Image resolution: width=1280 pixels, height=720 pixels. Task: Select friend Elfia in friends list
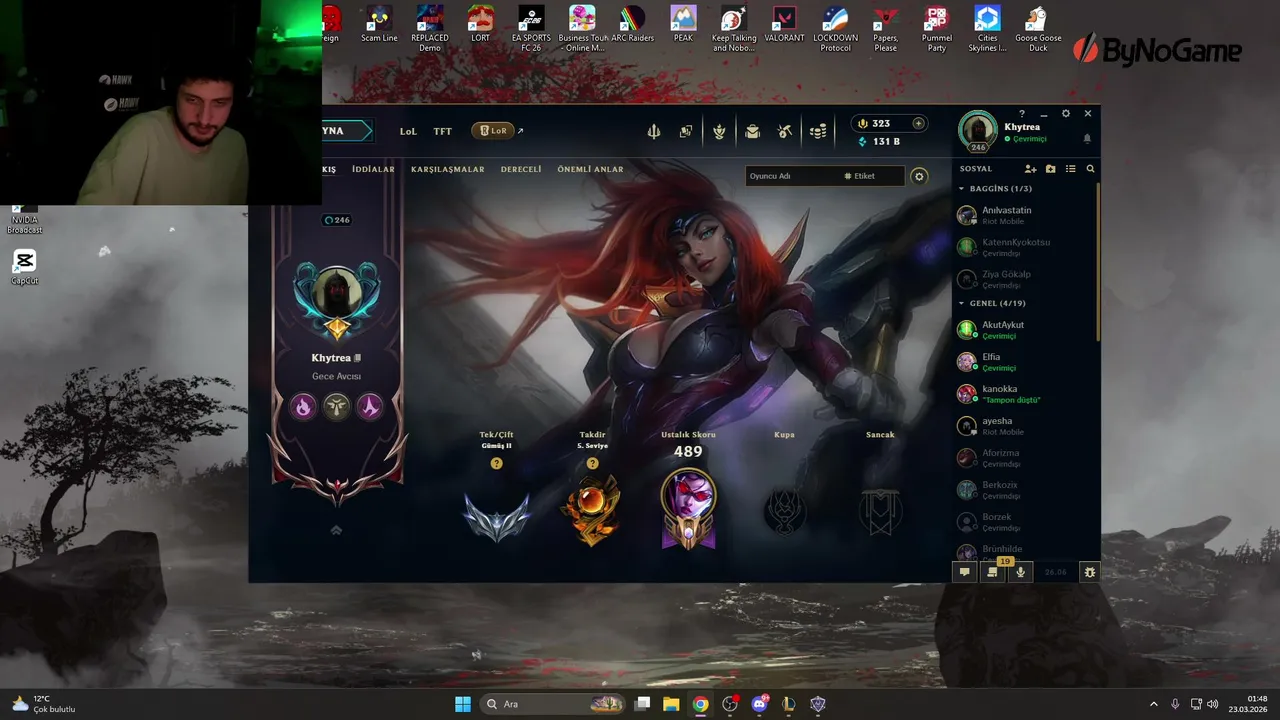tap(1026, 362)
